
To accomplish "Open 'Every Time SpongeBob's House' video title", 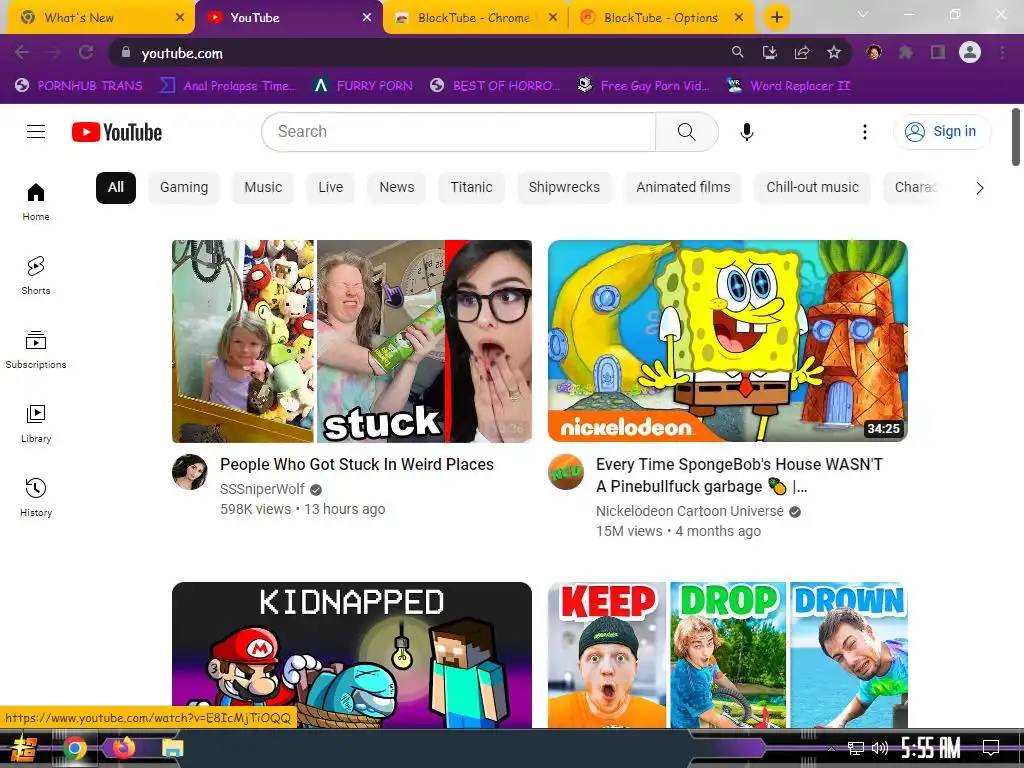I will [739, 475].
